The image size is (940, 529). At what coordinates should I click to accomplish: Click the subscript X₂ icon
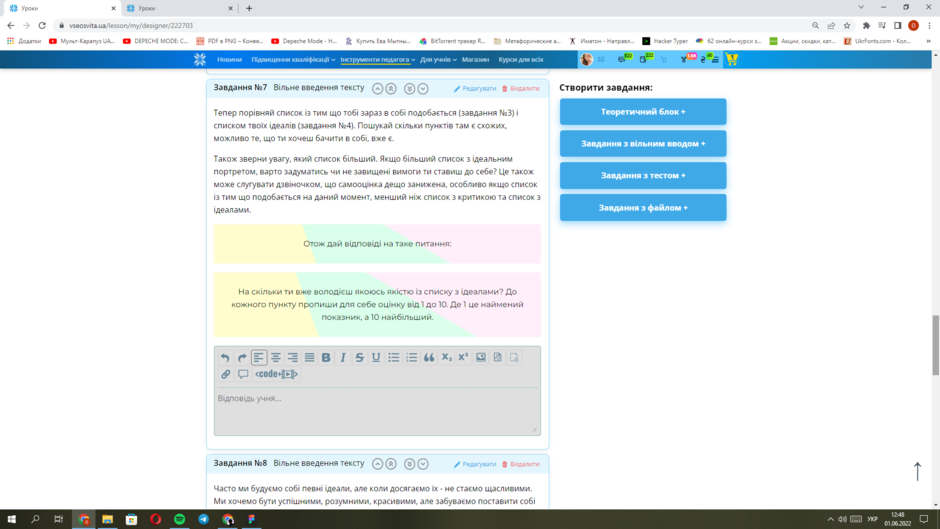click(x=447, y=358)
